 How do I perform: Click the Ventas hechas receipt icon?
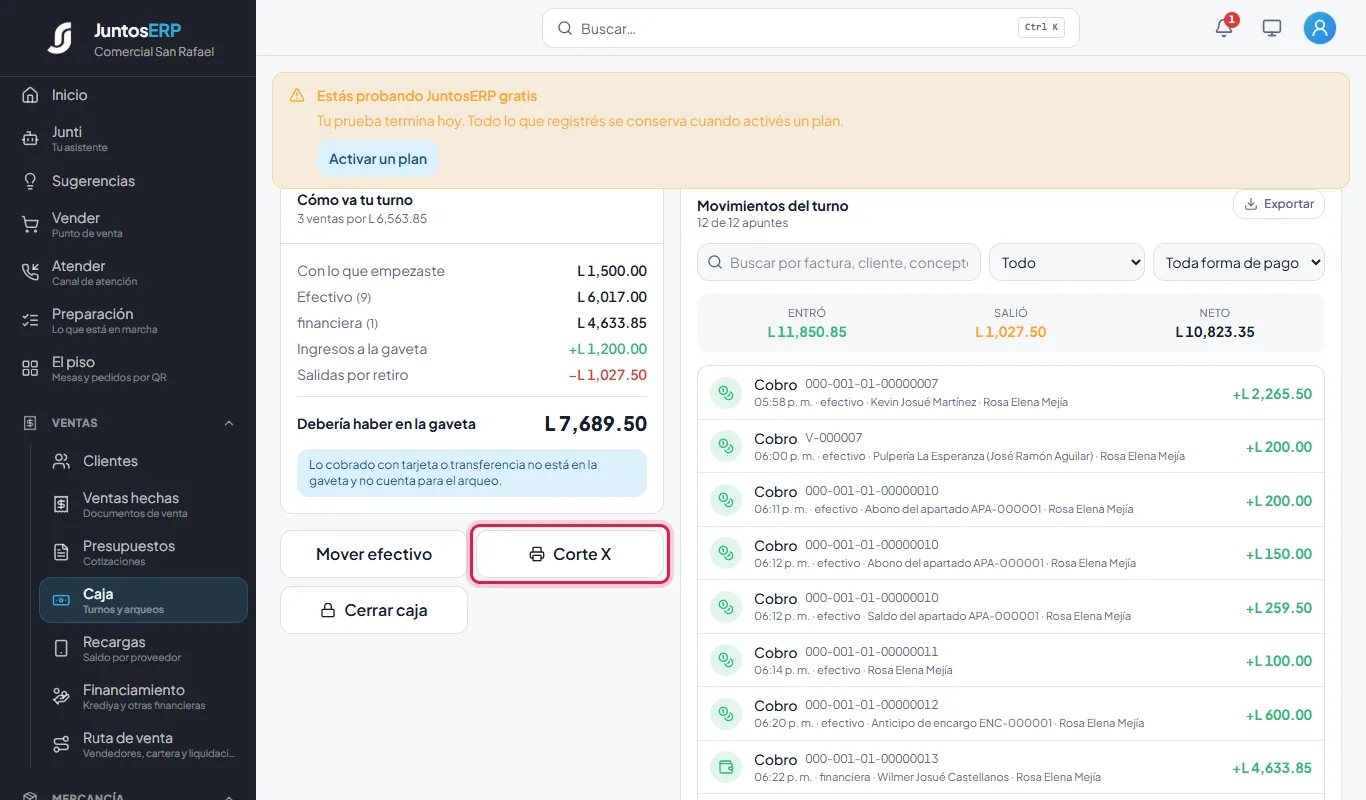(61, 505)
